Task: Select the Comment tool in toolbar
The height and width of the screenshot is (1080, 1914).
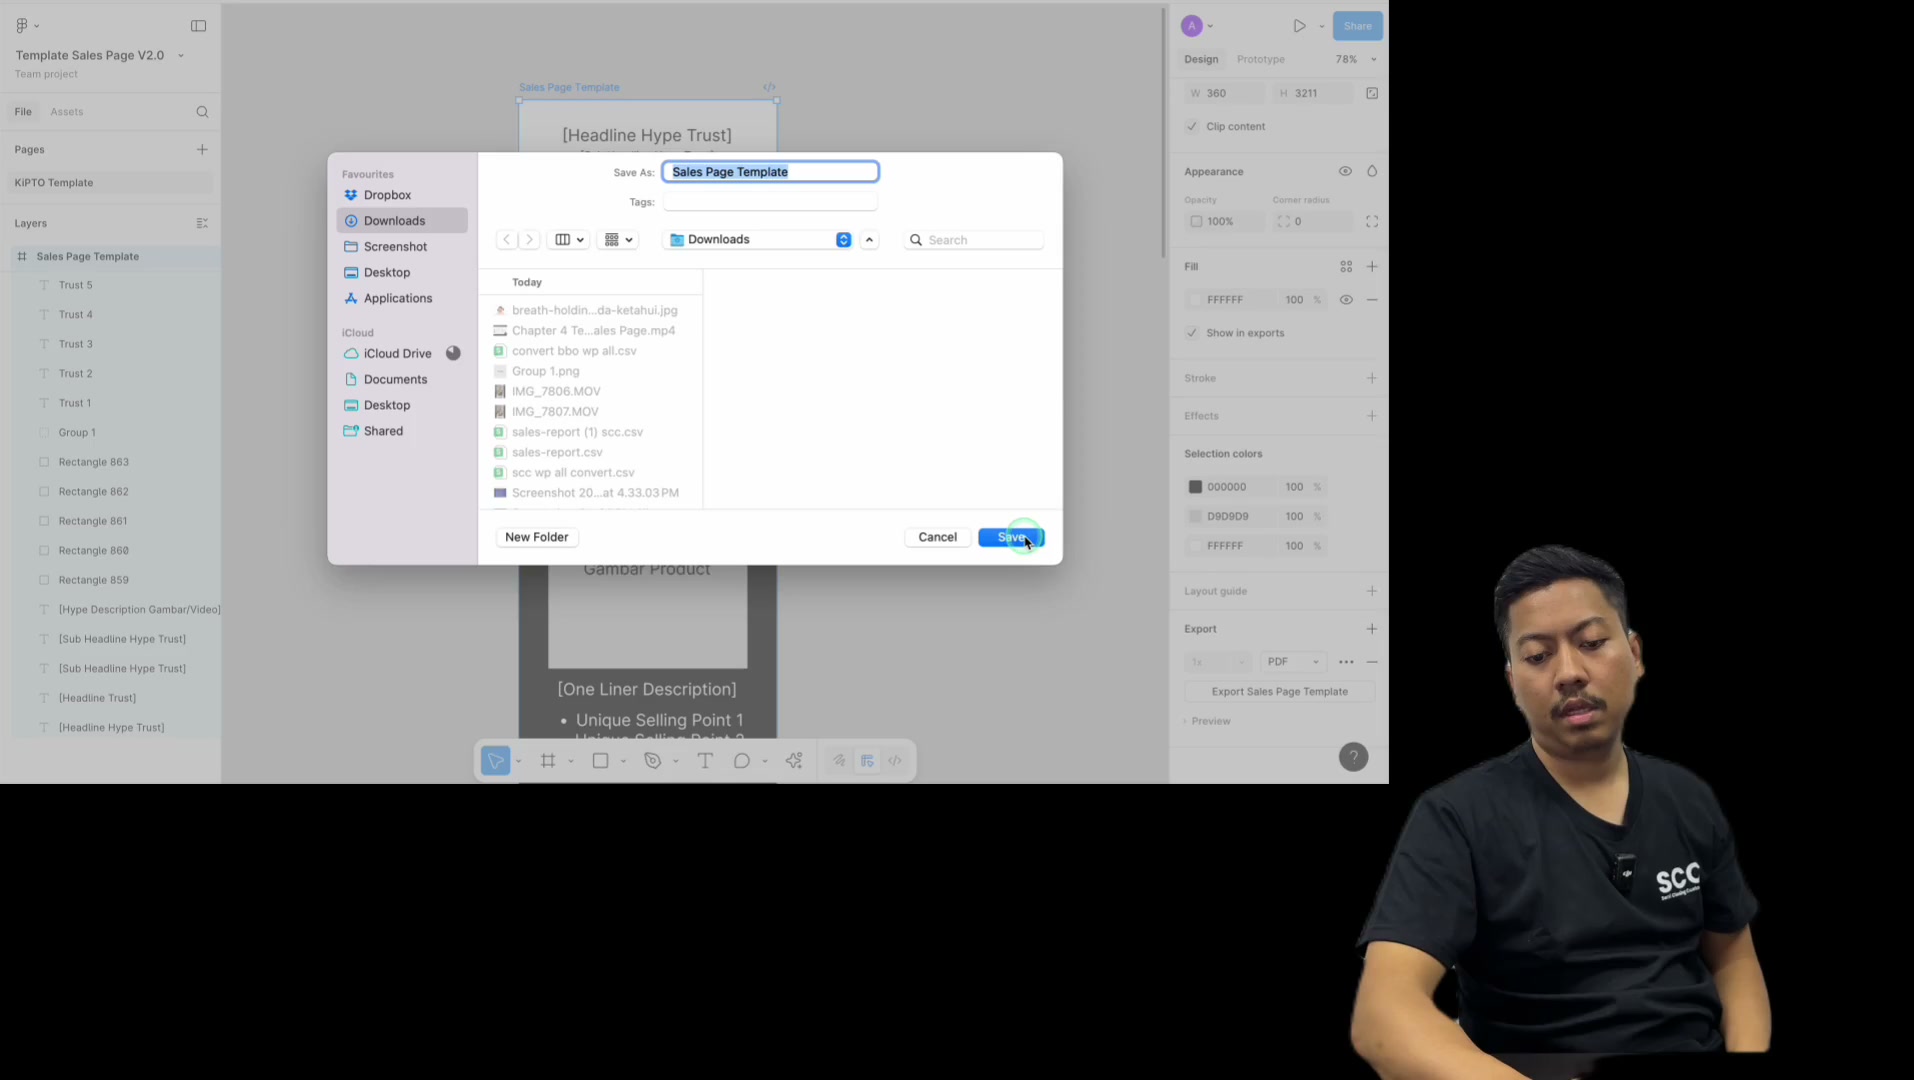Action: pyautogui.click(x=742, y=761)
